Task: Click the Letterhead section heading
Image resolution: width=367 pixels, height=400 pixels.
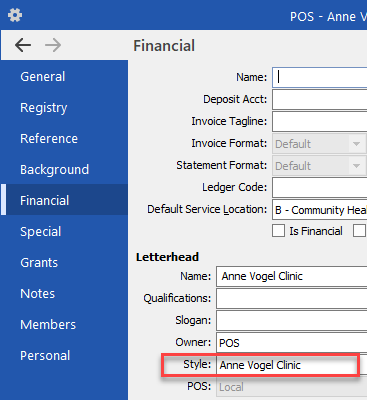Action: 167,257
